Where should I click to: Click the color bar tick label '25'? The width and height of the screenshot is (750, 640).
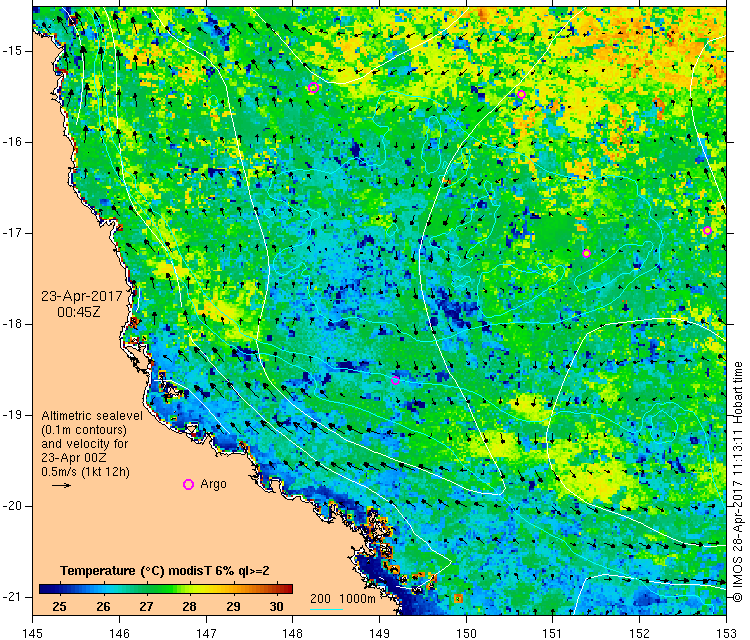(x=59, y=607)
